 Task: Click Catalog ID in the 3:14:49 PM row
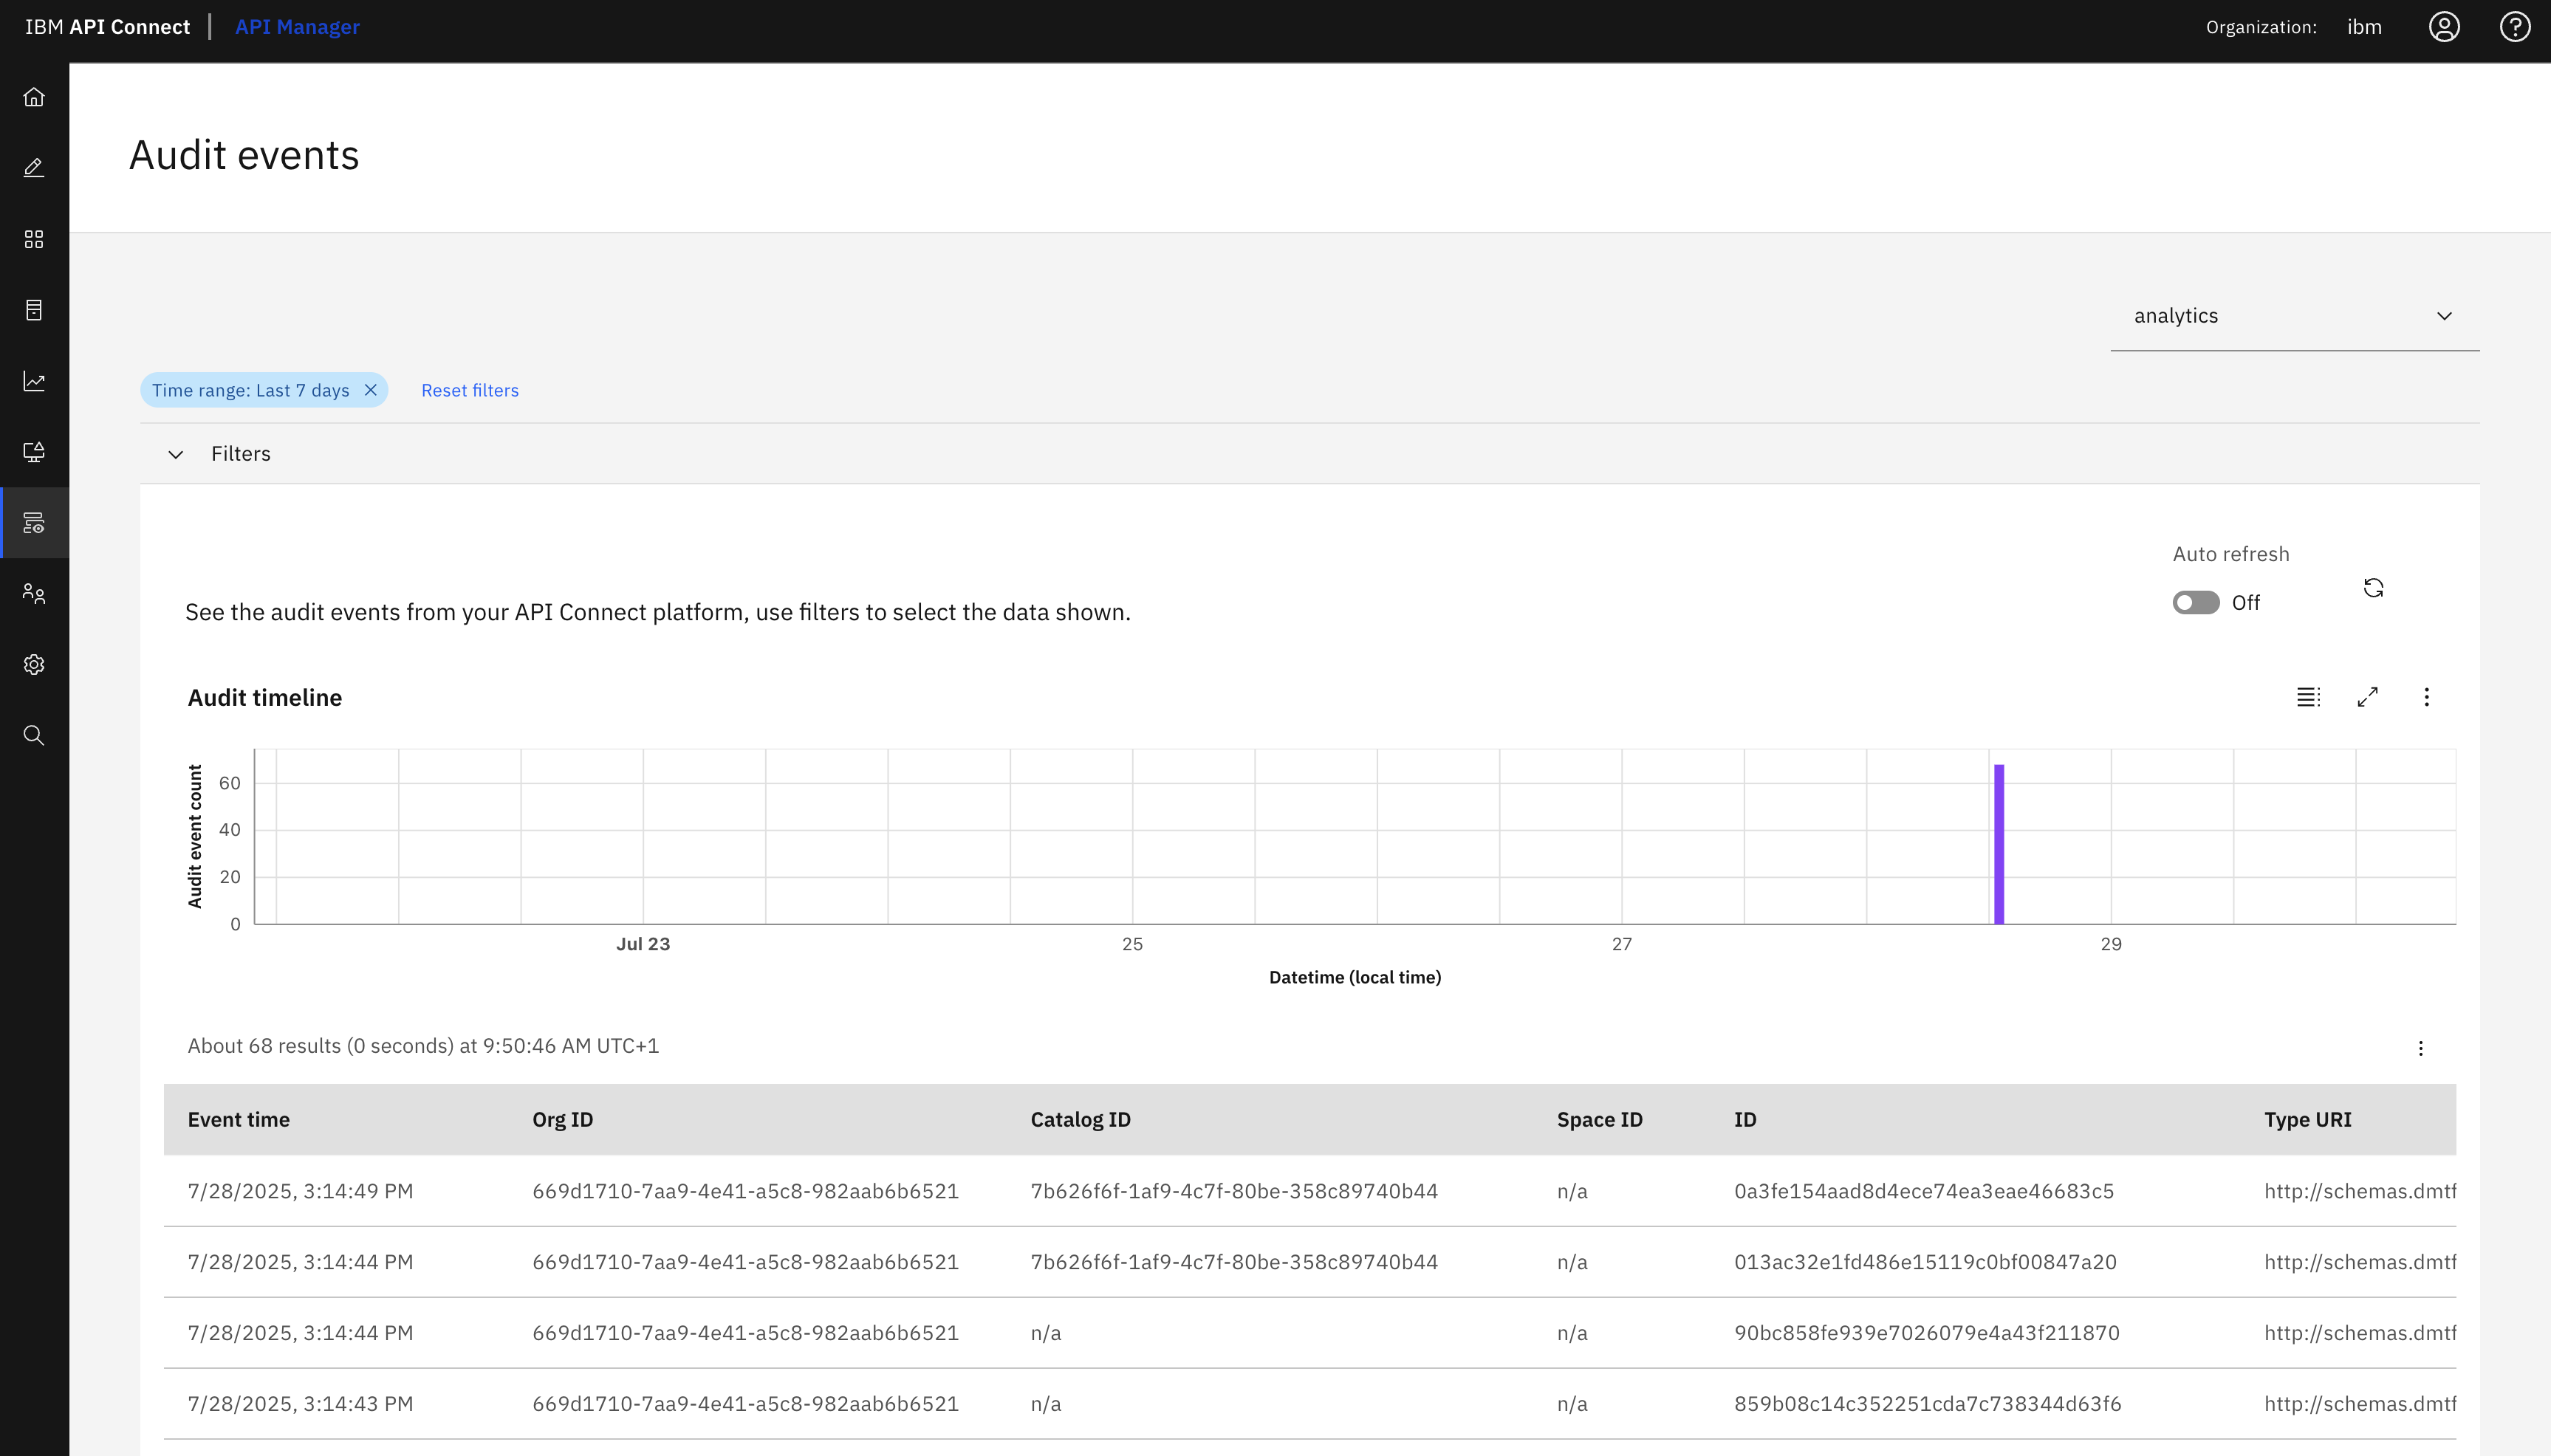click(1234, 1191)
